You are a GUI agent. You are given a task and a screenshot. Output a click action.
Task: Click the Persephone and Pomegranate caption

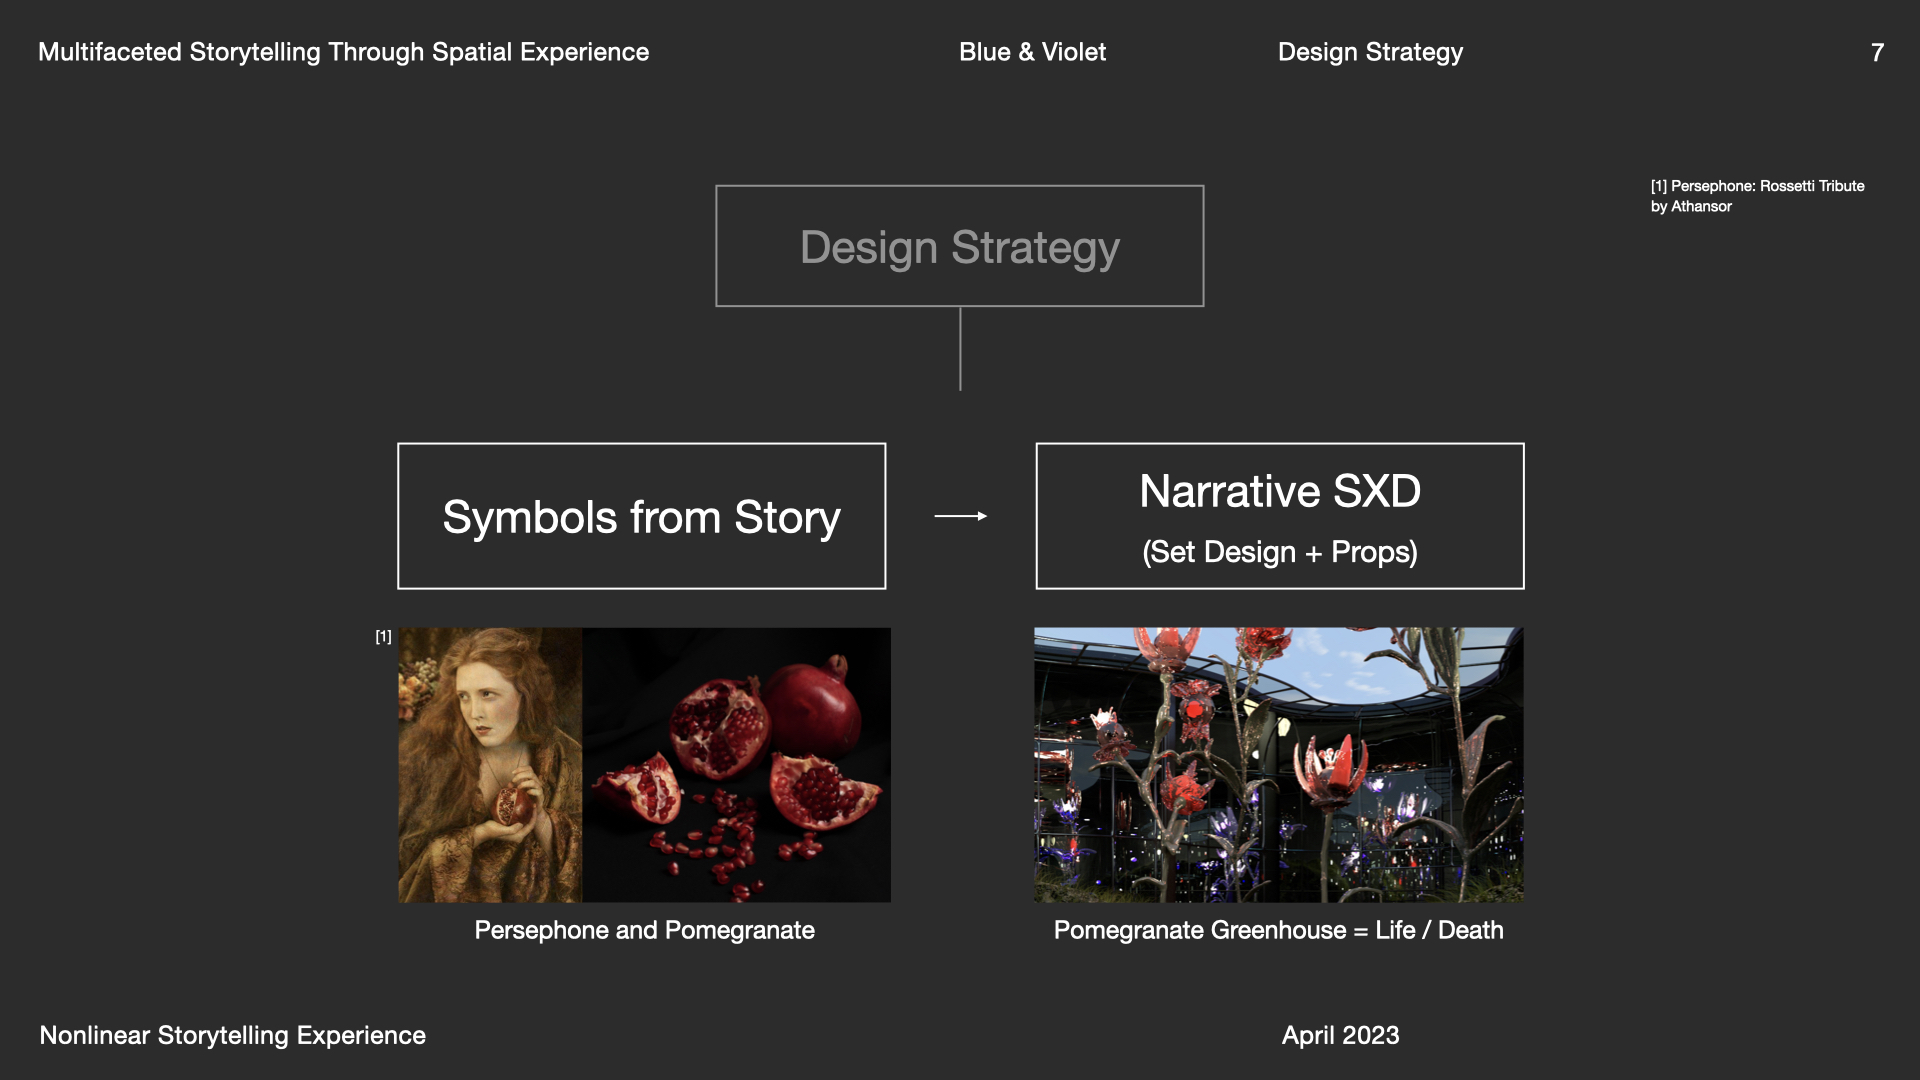point(644,930)
